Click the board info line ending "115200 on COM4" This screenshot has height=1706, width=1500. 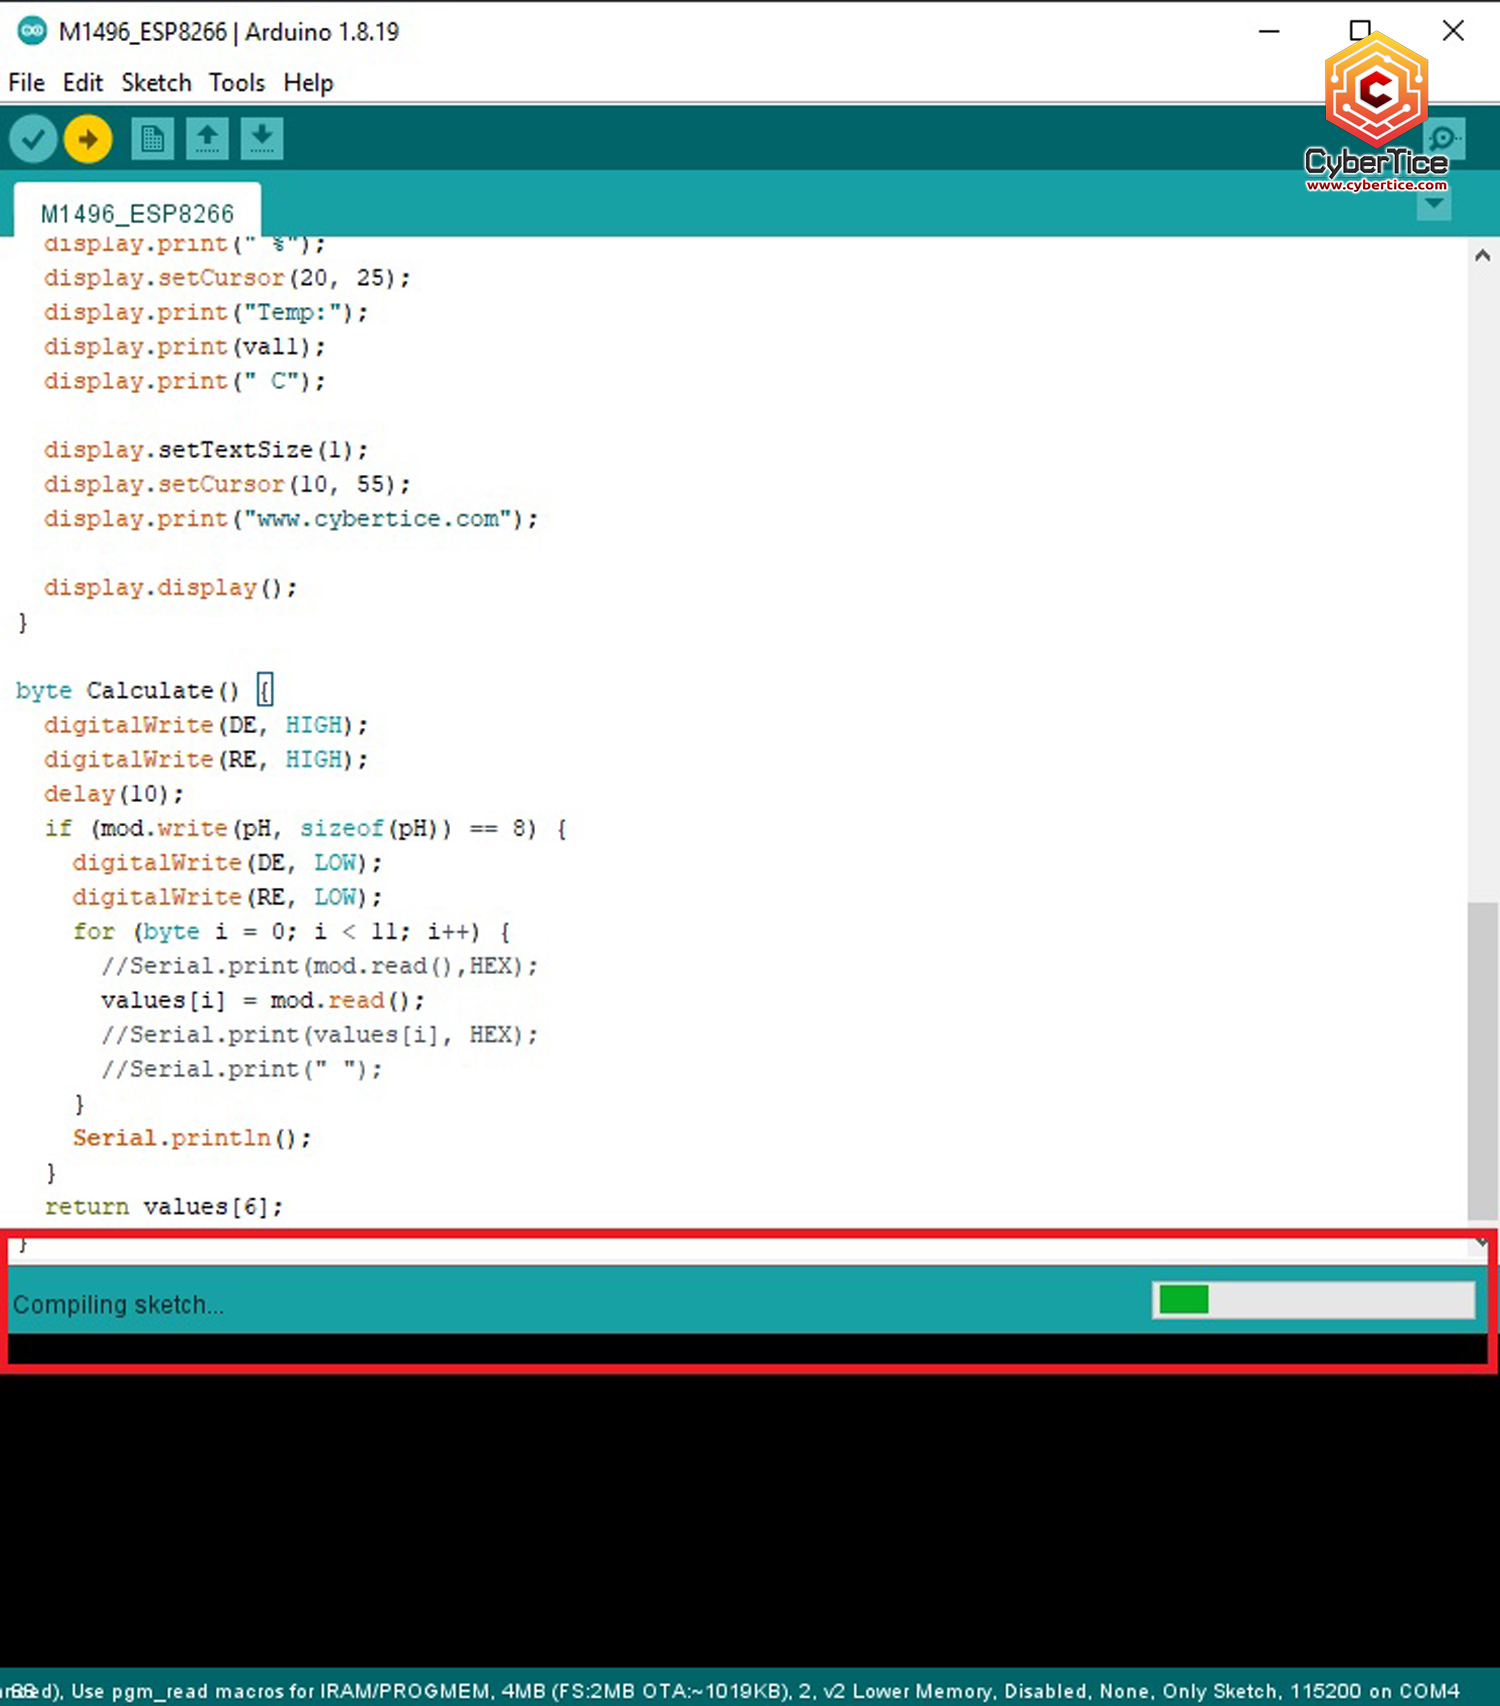tap(732, 1691)
